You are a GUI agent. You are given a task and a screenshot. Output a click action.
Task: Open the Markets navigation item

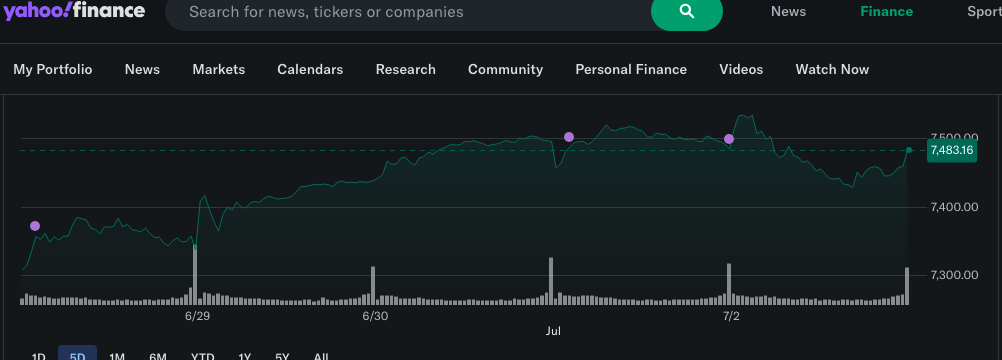tap(219, 69)
